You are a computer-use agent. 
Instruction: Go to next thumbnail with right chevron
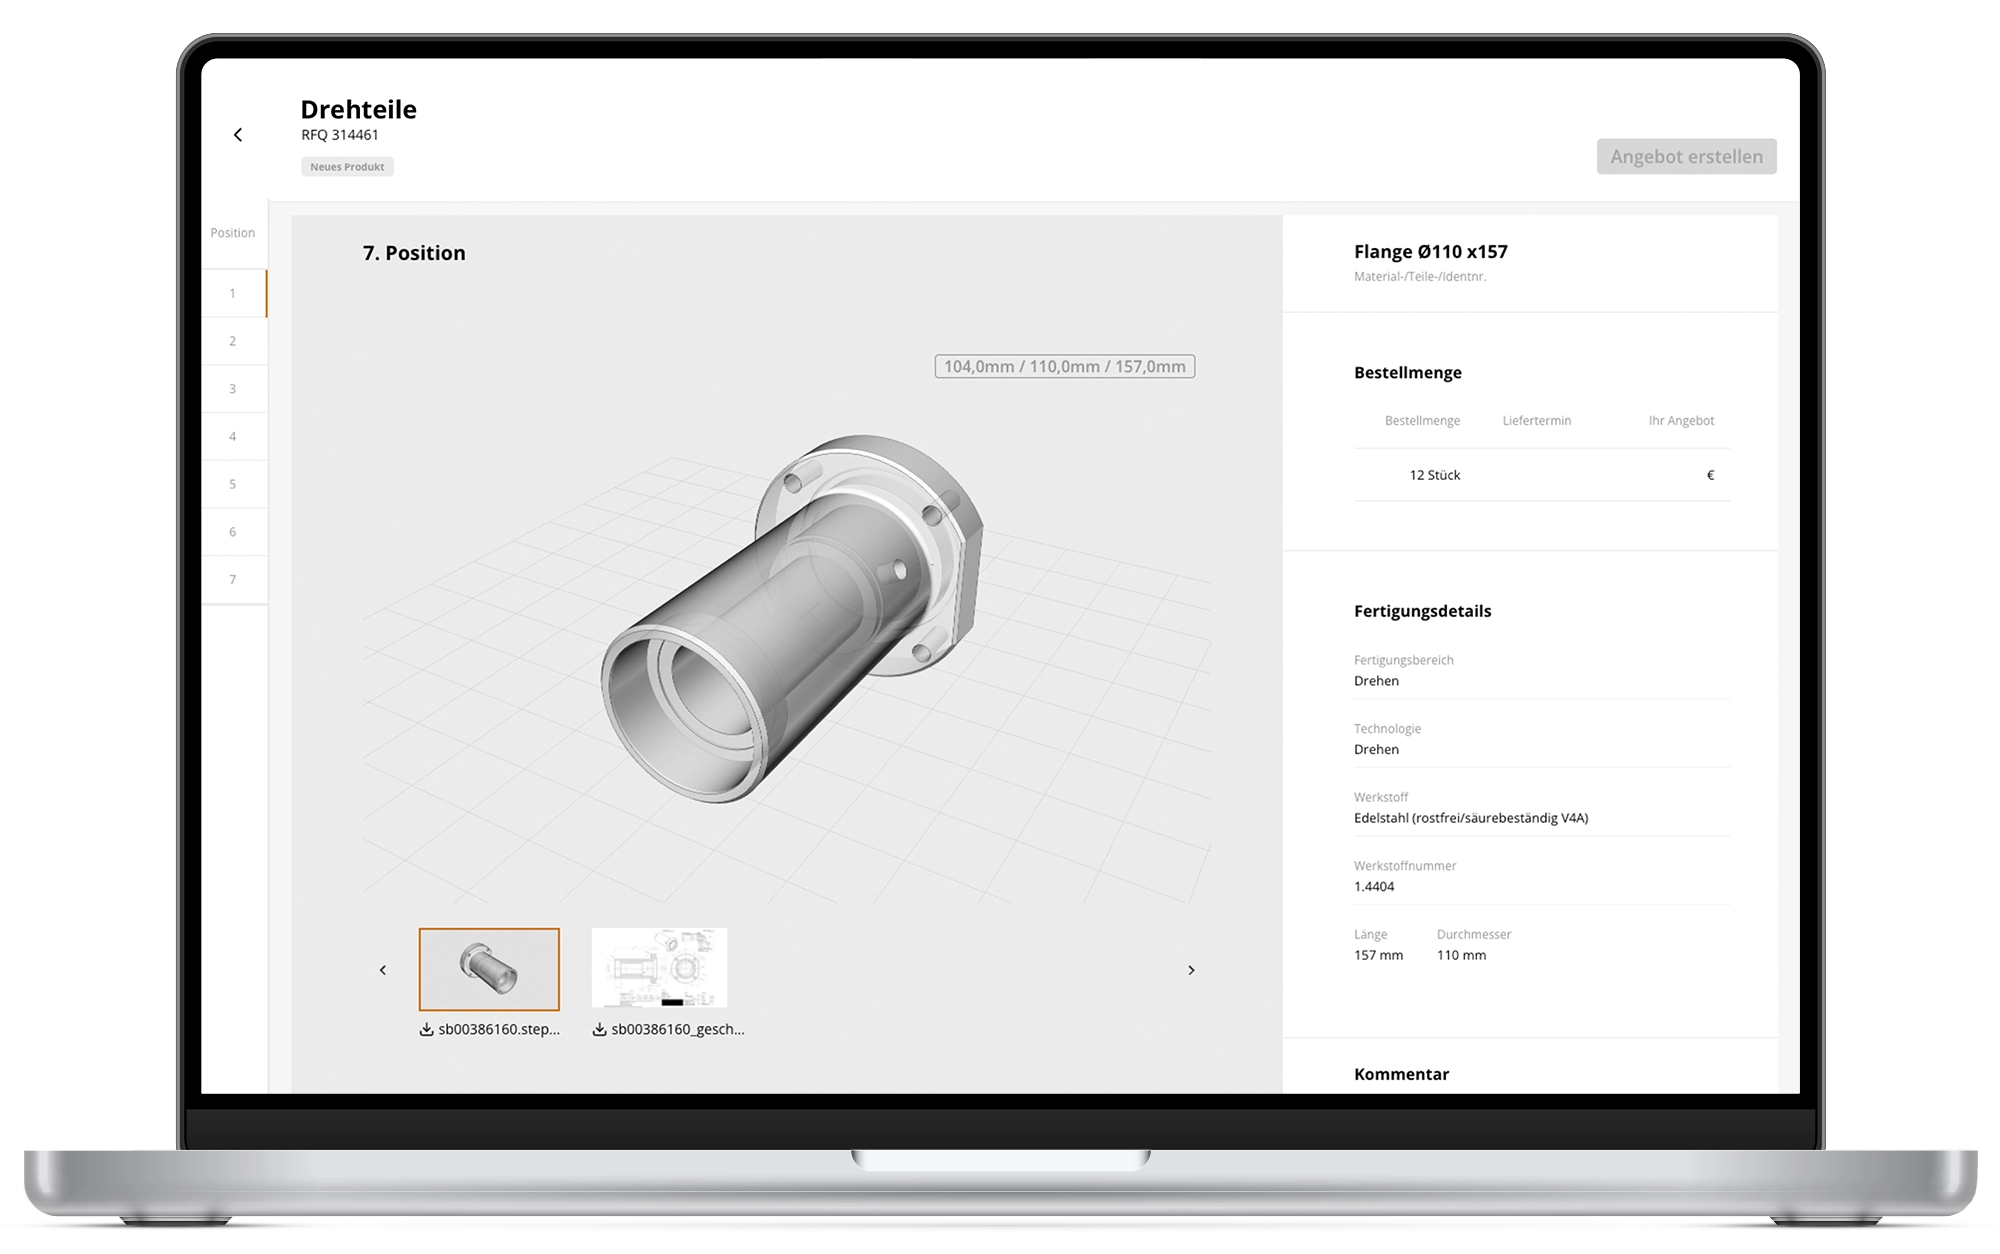pyautogui.click(x=1191, y=970)
